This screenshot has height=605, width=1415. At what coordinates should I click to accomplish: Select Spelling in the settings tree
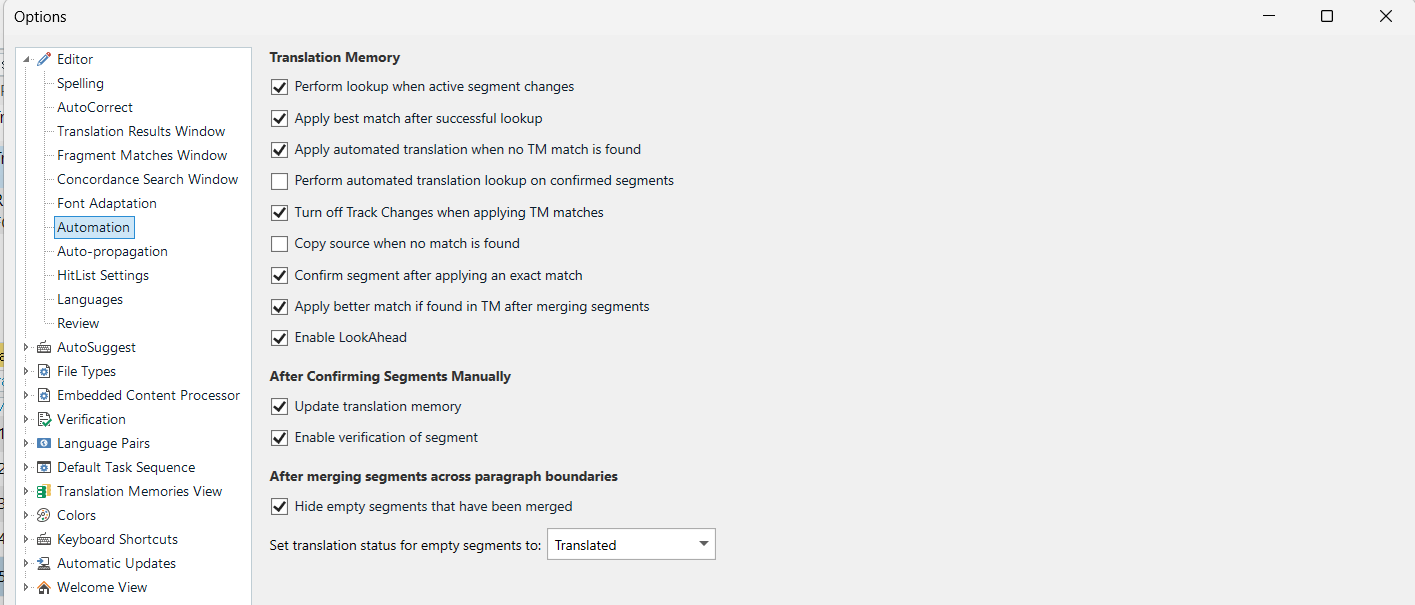pos(80,83)
